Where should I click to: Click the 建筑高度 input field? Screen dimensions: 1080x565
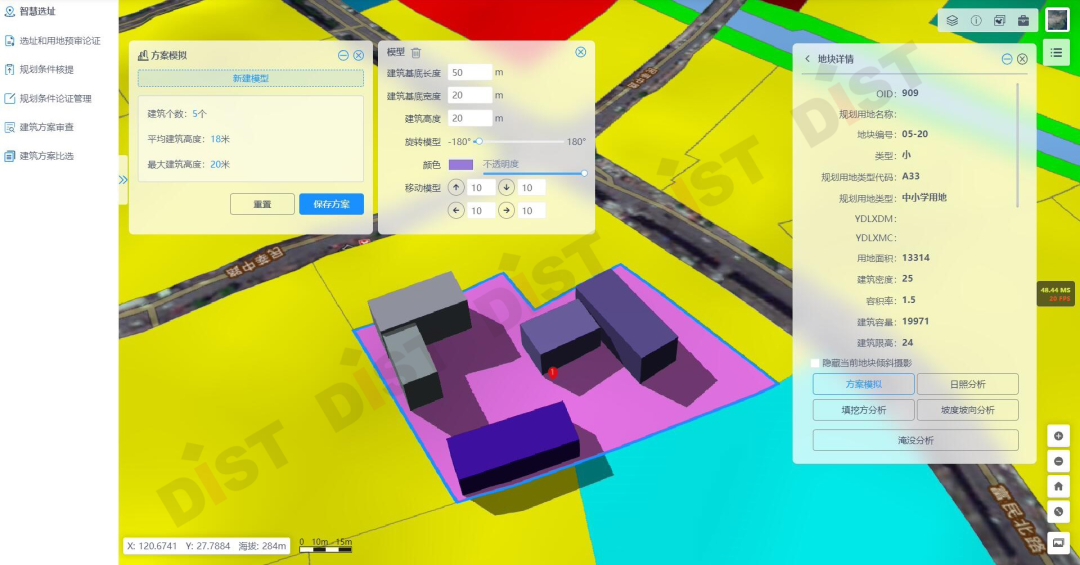469,118
